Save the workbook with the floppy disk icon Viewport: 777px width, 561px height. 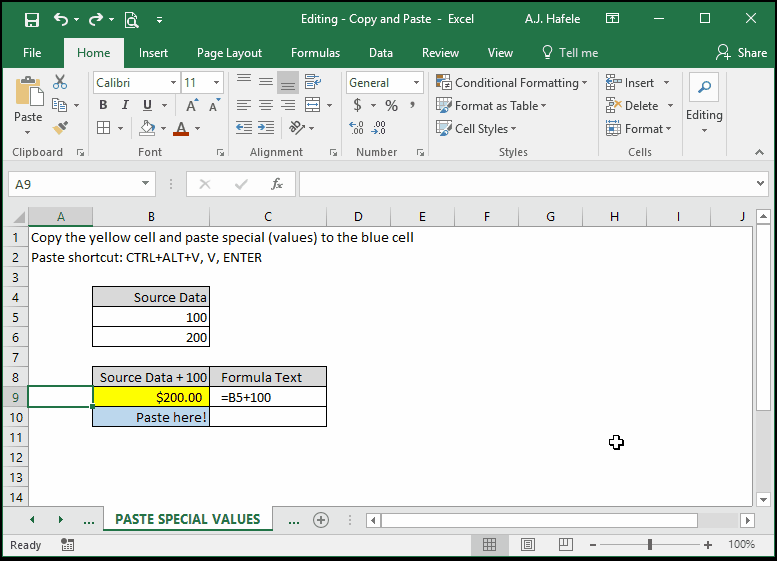click(32, 20)
